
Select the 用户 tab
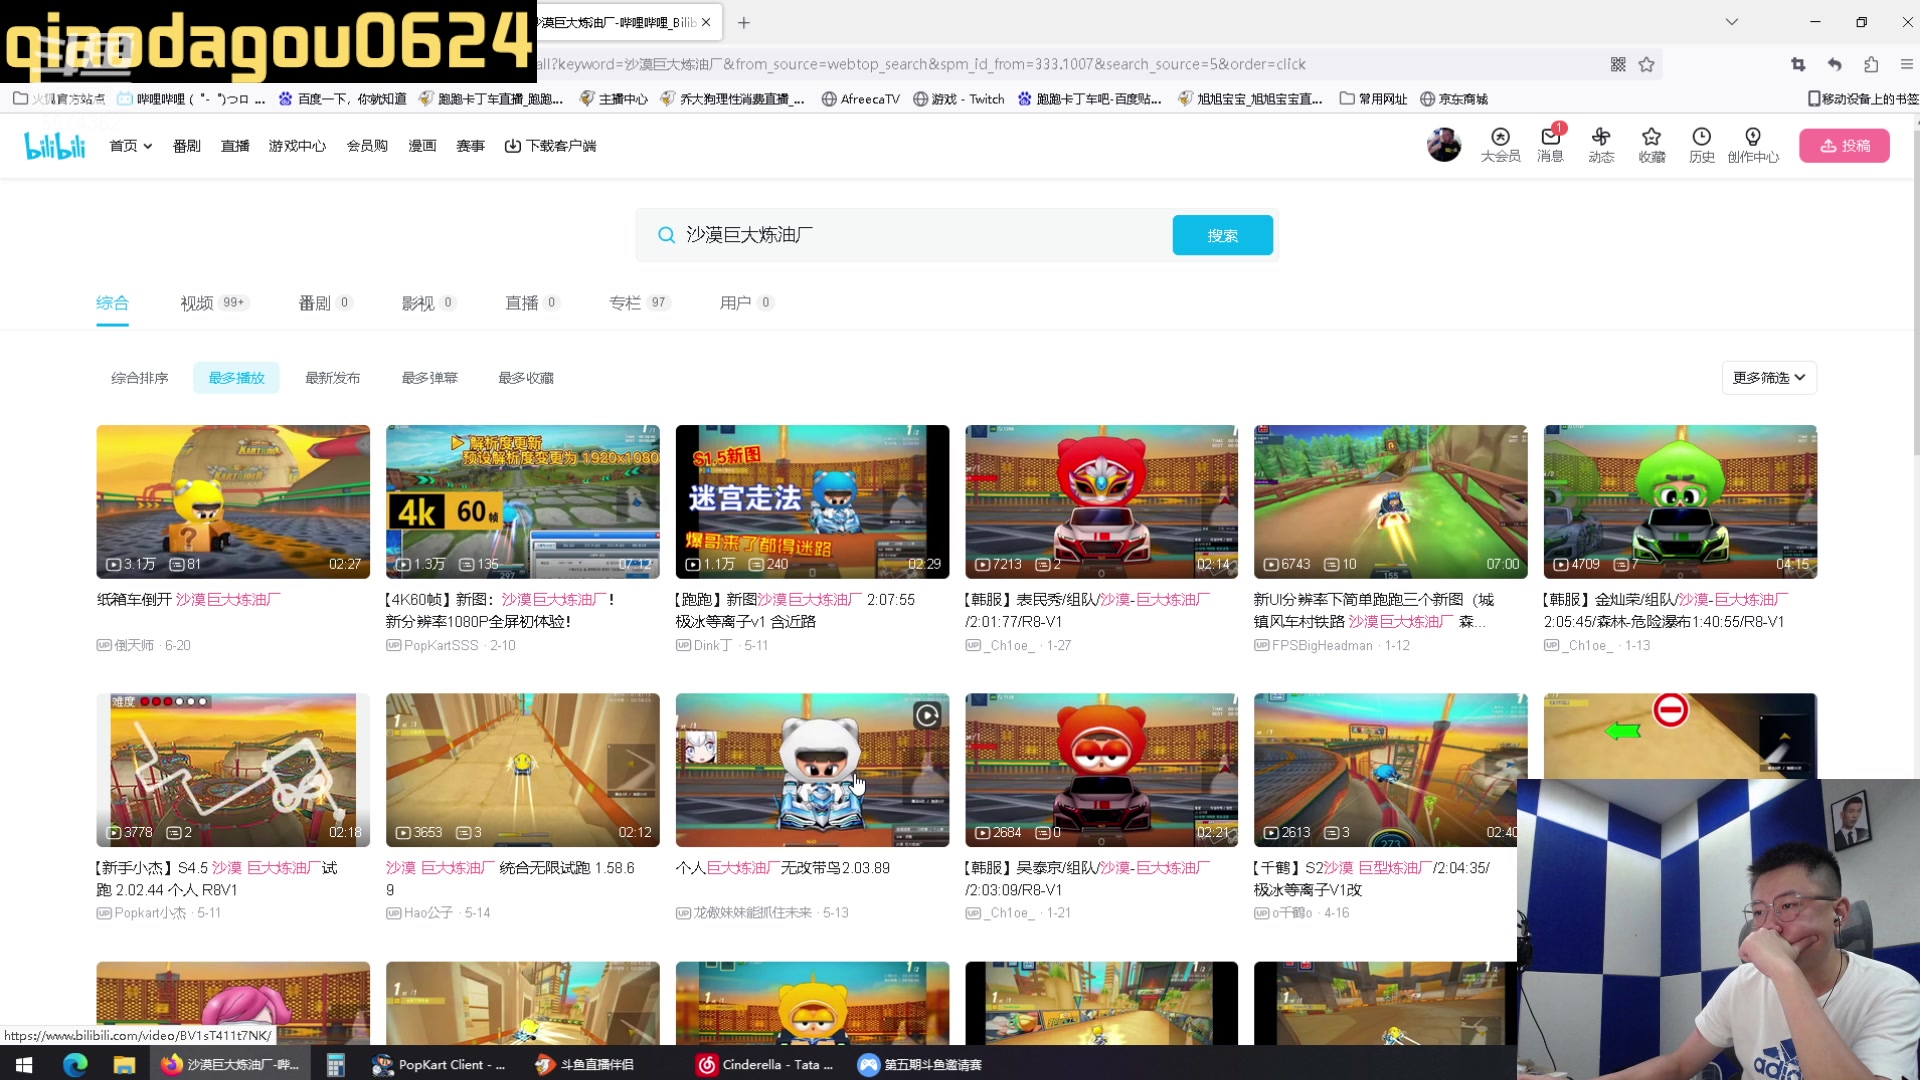pos(746,303)
